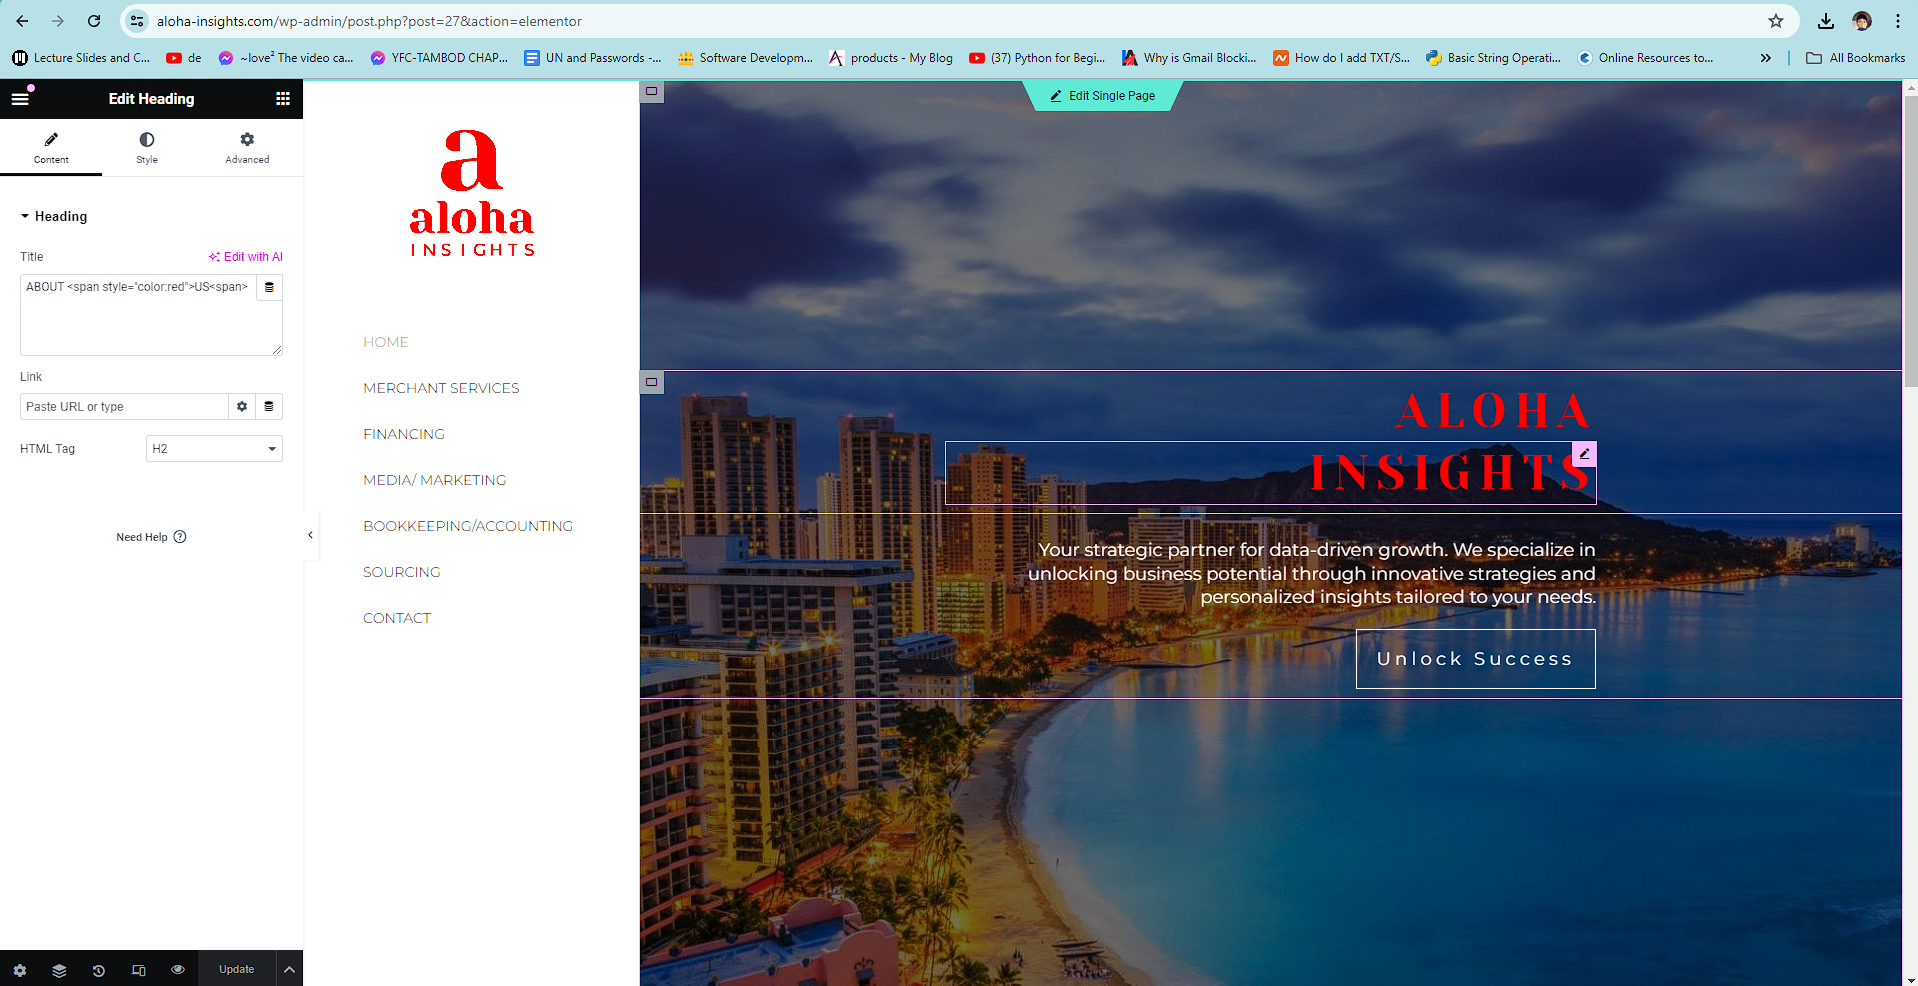Open the MERCHANT SERVICES menu item

click(x=441, y=388)
